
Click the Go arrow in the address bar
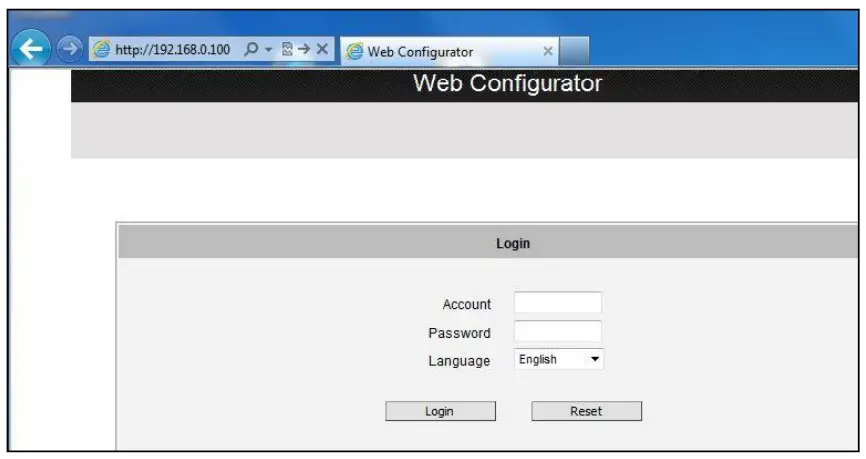(x=304, y=49)
